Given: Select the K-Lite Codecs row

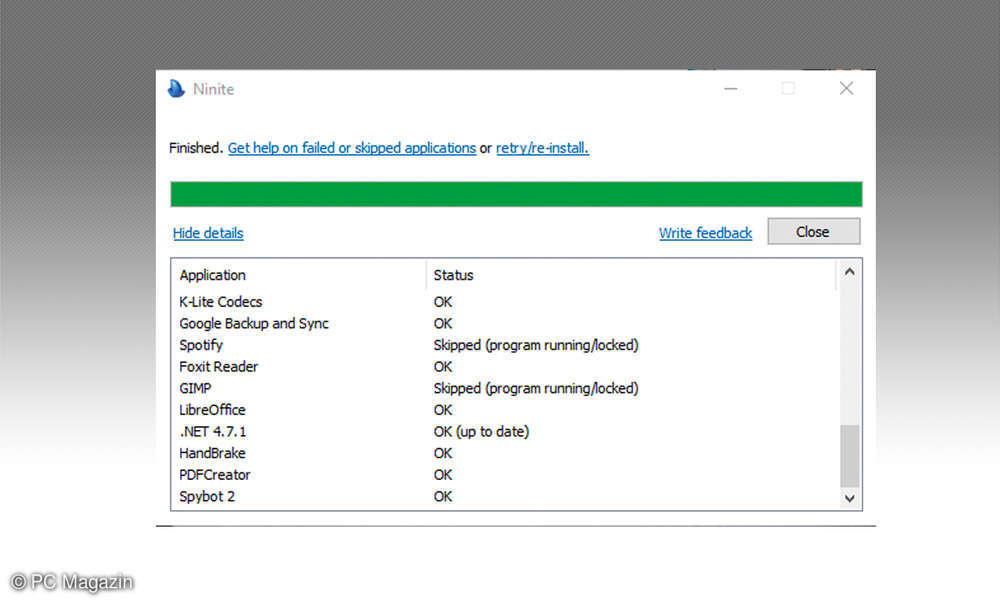Looking at the screenshot, I should 221,301.
